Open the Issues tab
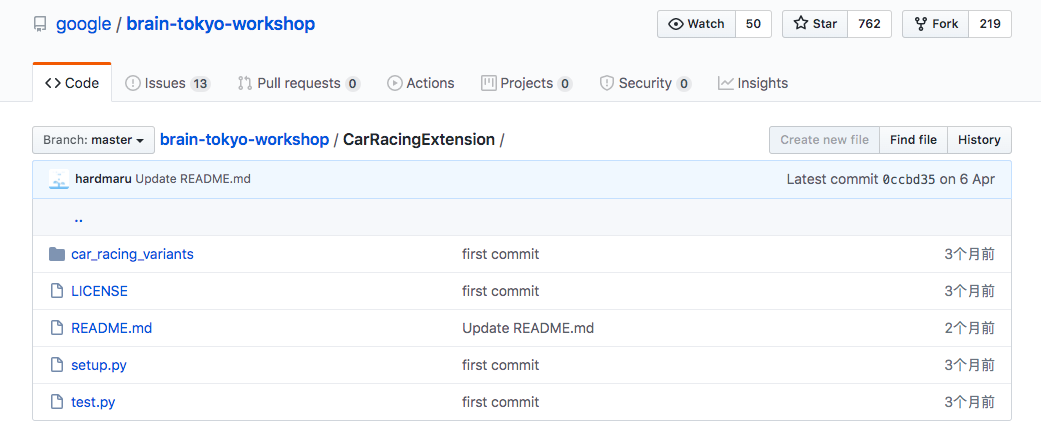 coord(167,83)
